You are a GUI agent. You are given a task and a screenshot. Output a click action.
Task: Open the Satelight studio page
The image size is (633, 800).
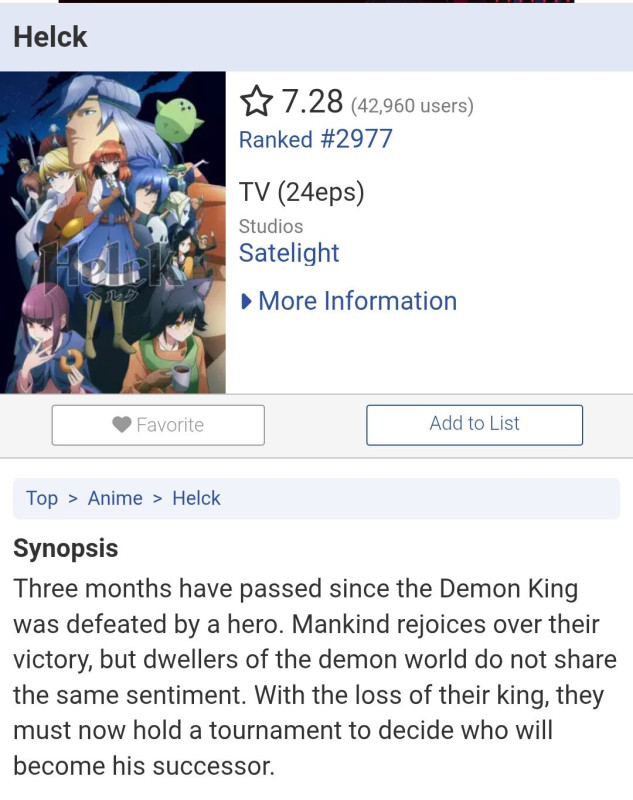pos(289,253)
